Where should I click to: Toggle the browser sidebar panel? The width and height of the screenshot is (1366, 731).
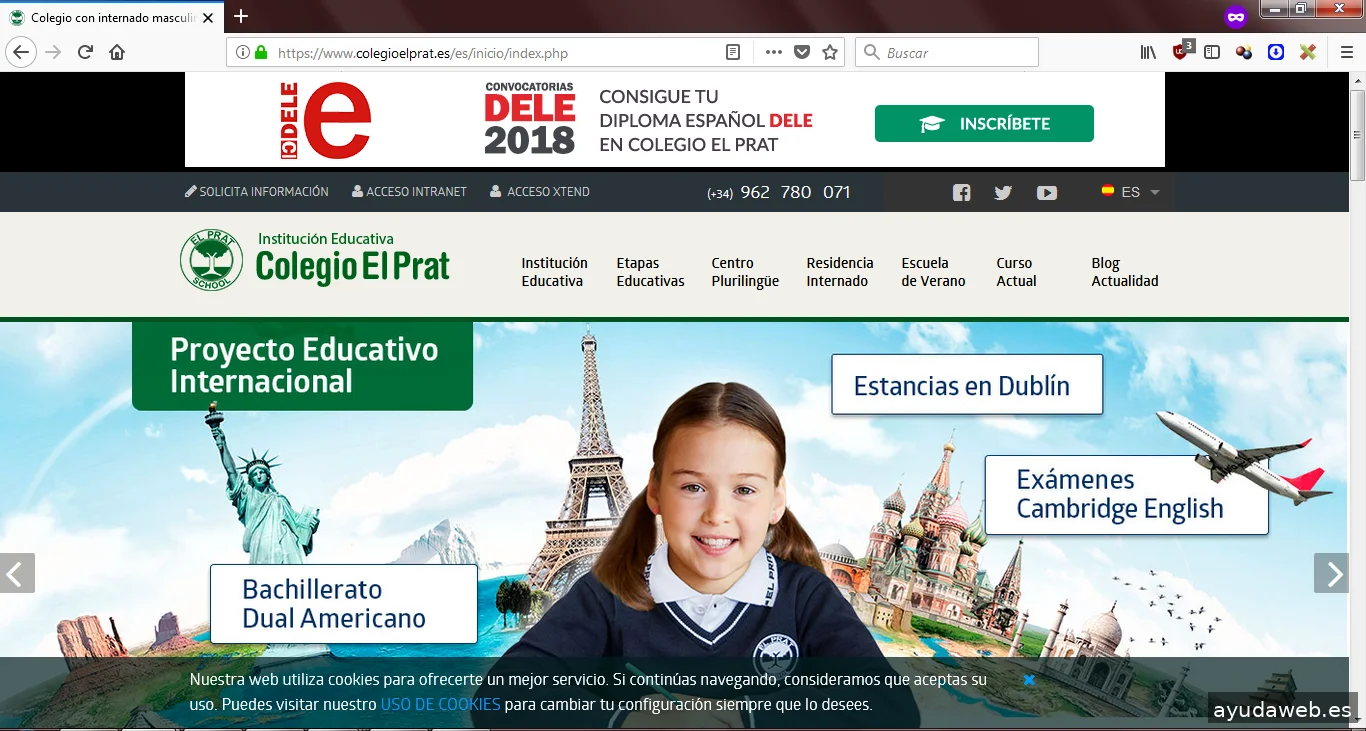coord(1212,53)
